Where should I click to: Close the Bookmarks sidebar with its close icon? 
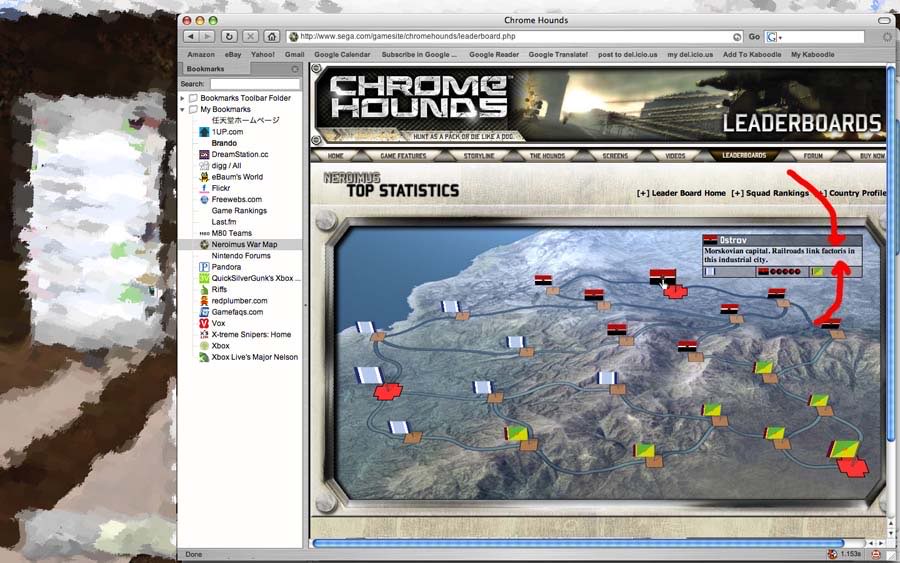coord(295,69)
